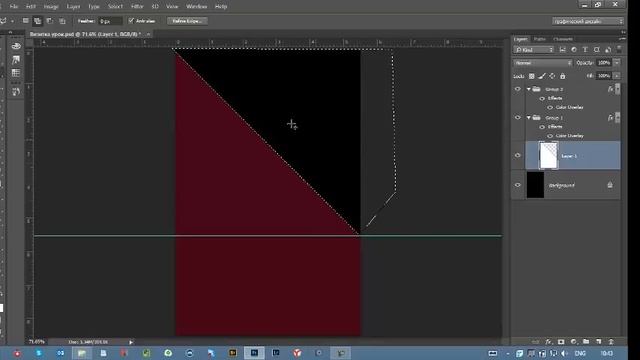Switch to the Channels tab
Image resolution: width=640 pixels, height=360 pixels.
click(x=563, y=39)
